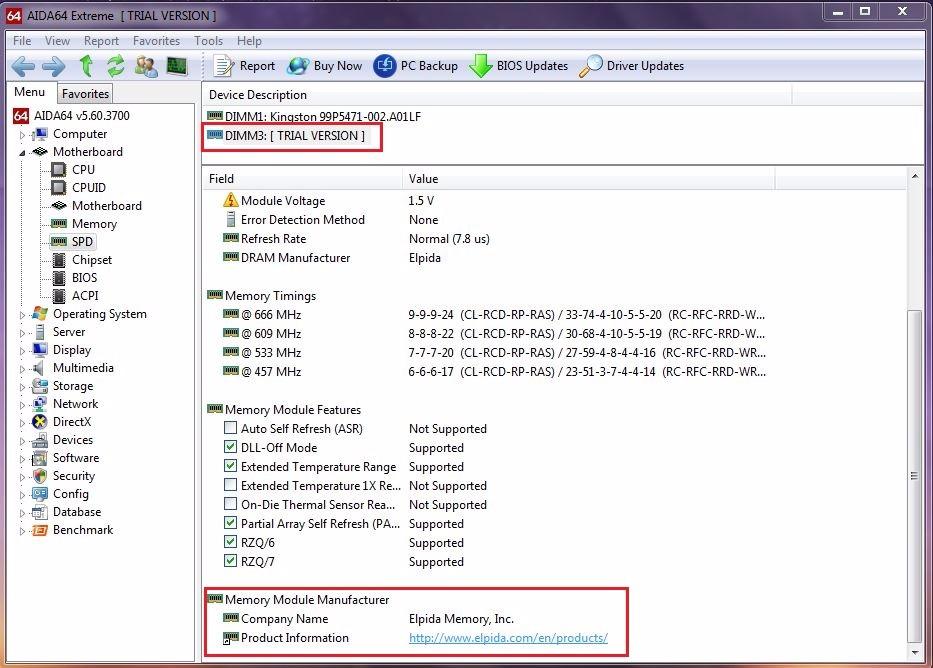Toggle the DLL-Off Mode checkbox

231,448
